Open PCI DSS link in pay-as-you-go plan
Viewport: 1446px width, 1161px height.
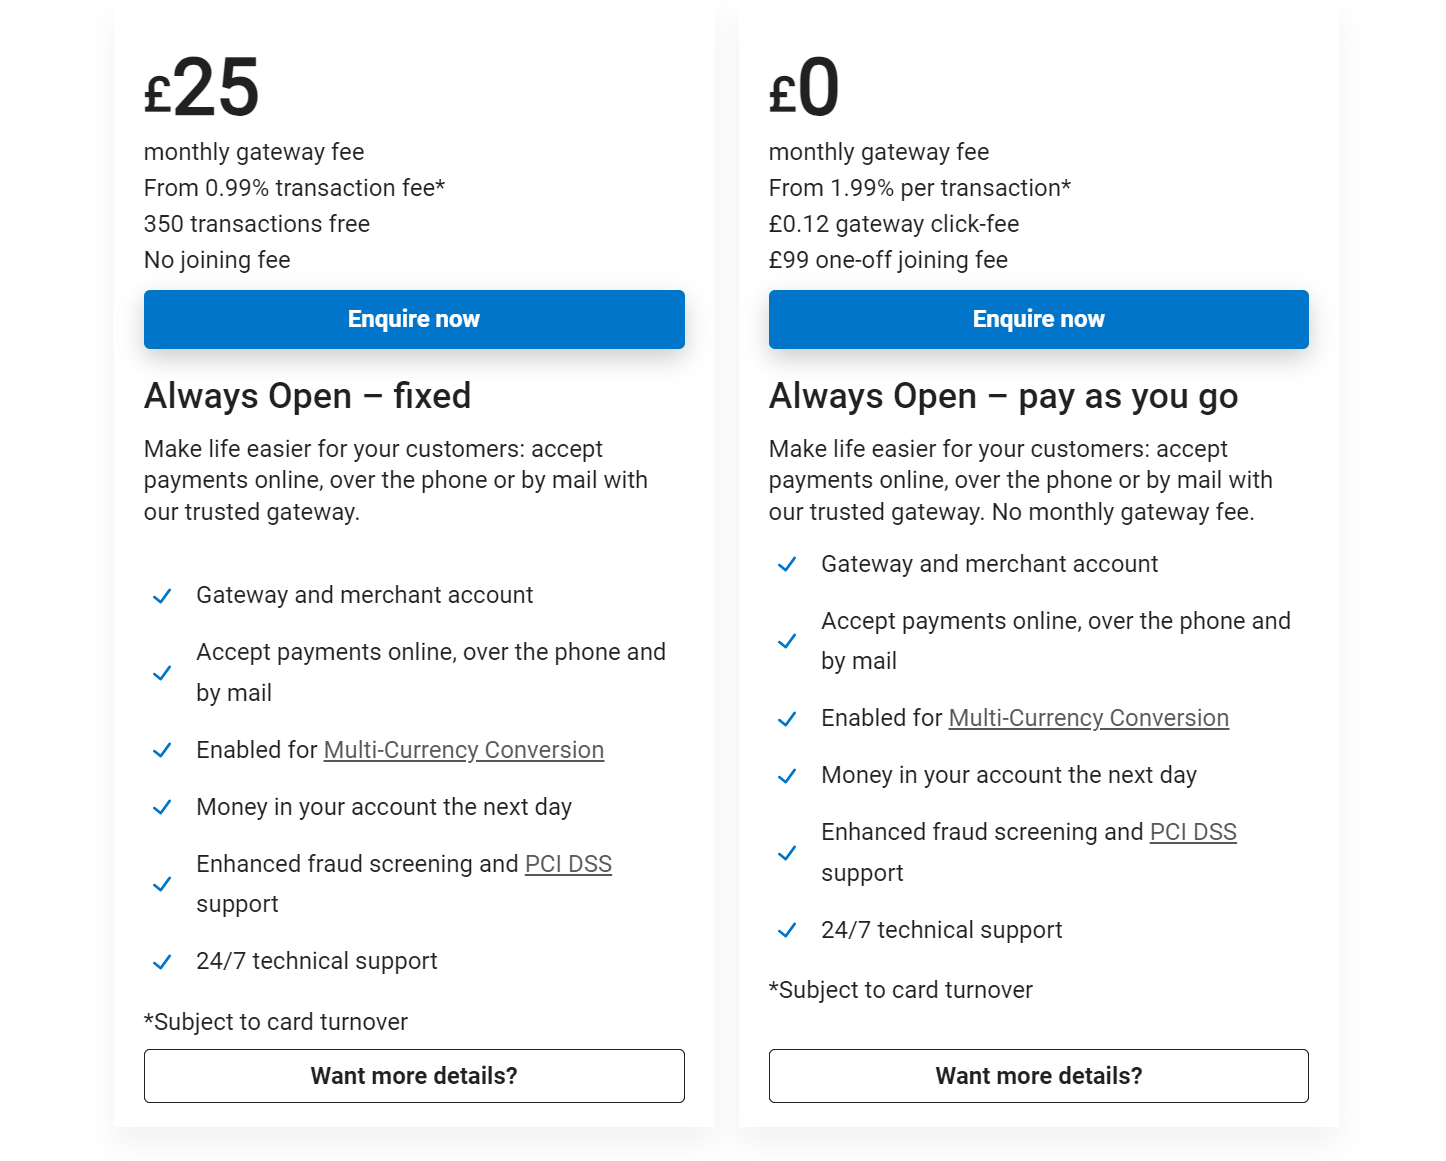1193,832
